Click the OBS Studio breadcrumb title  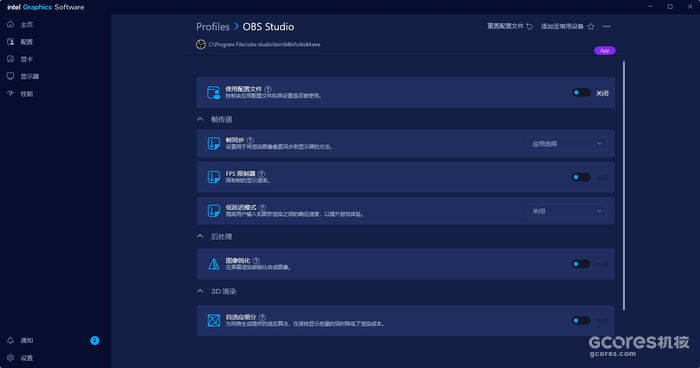coord(268,27)
